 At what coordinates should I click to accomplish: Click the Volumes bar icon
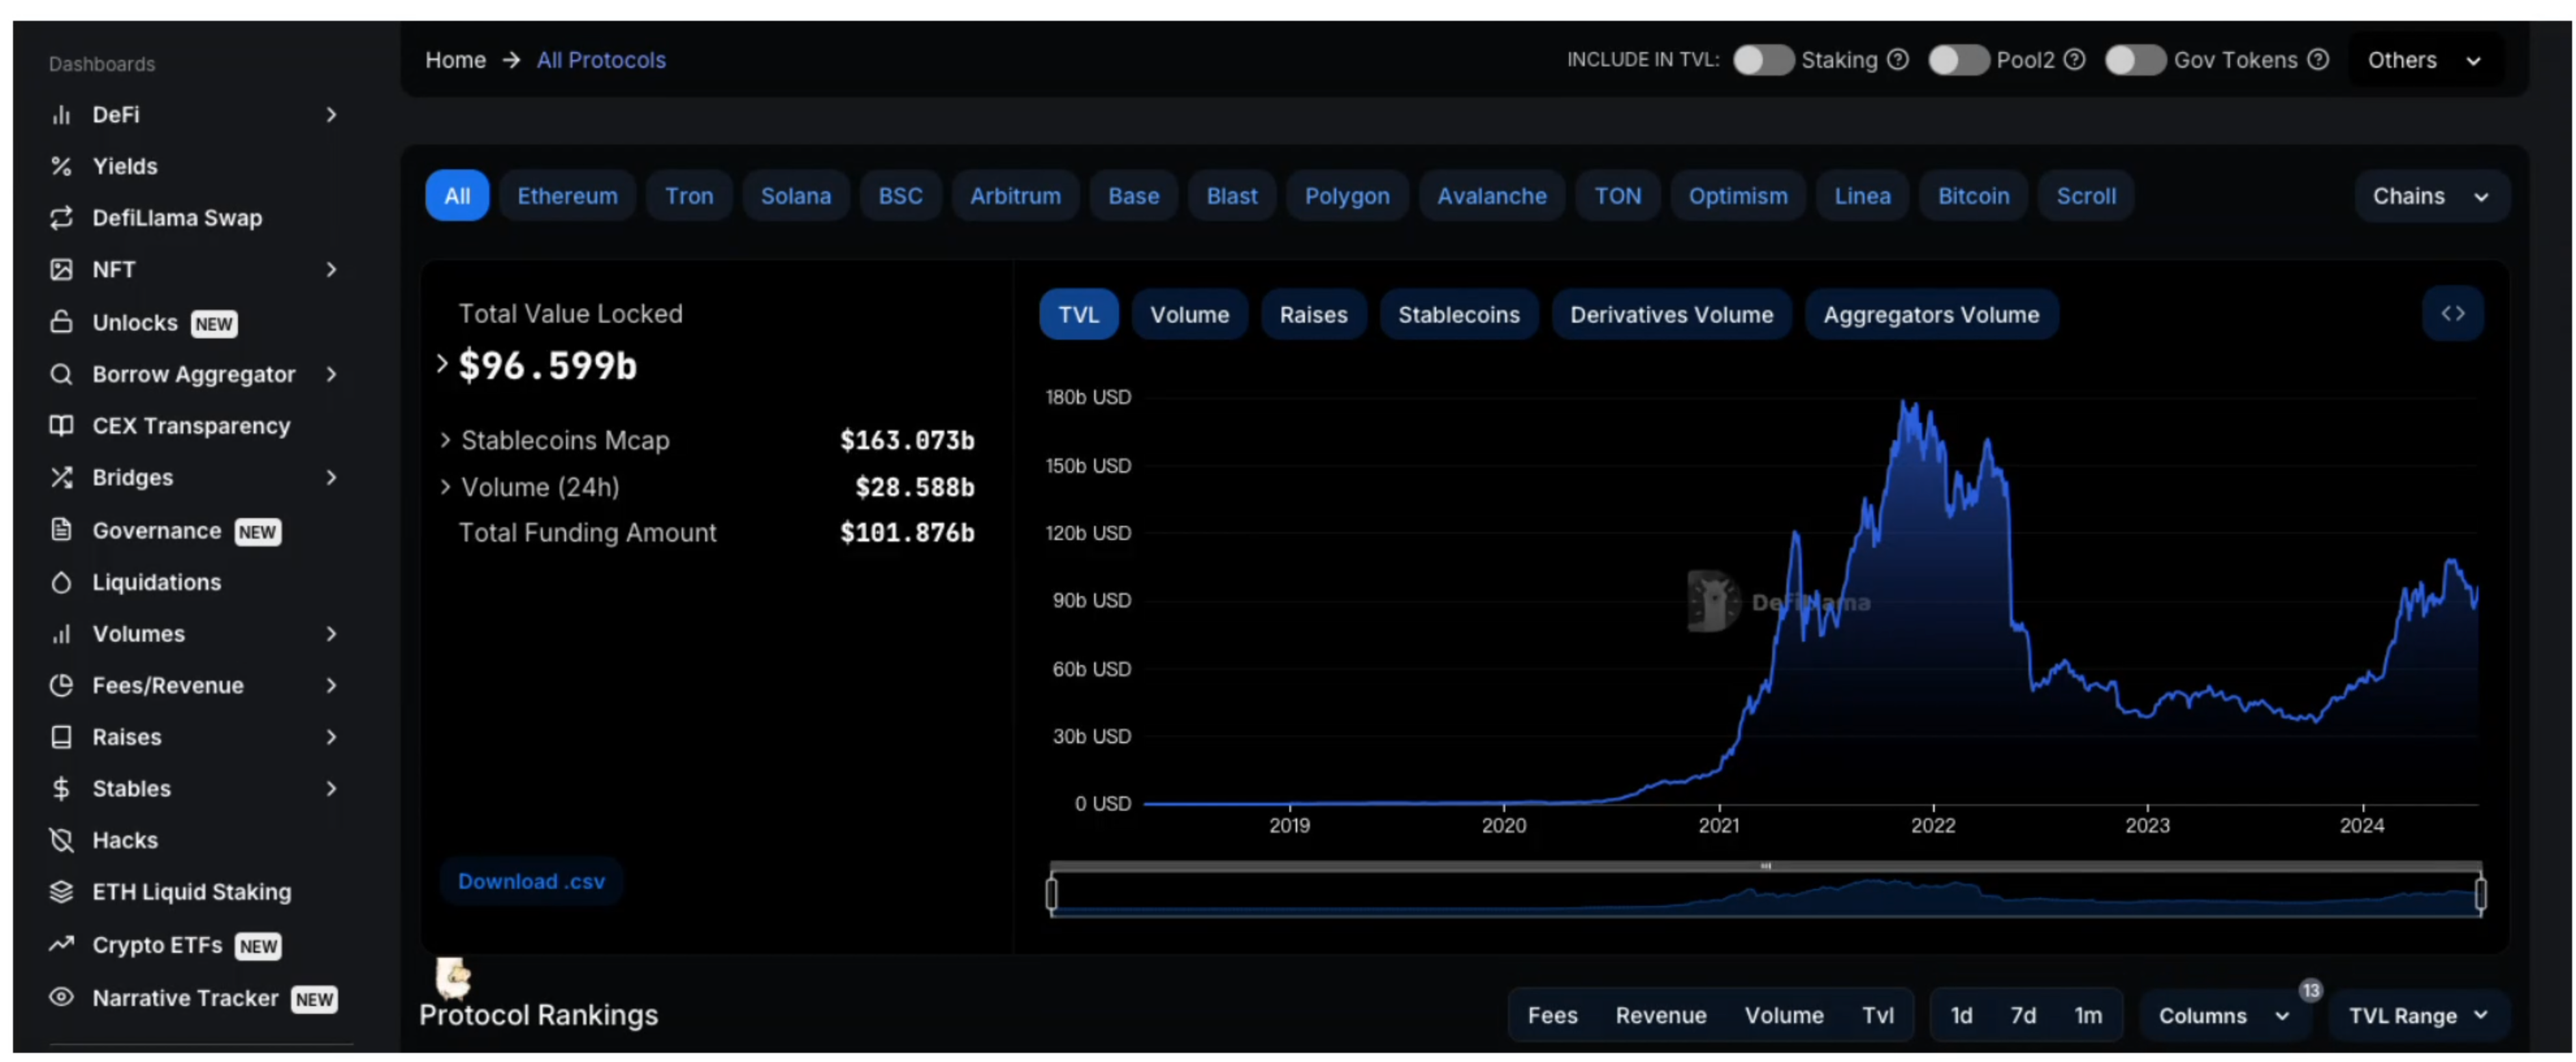coord(61,635)
